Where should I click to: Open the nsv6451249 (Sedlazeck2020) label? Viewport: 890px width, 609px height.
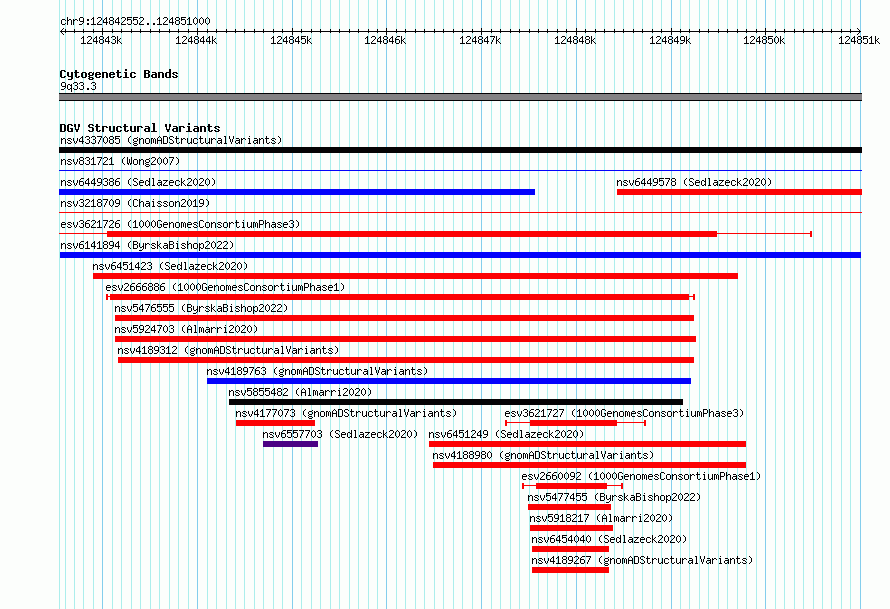coord(506,434)
